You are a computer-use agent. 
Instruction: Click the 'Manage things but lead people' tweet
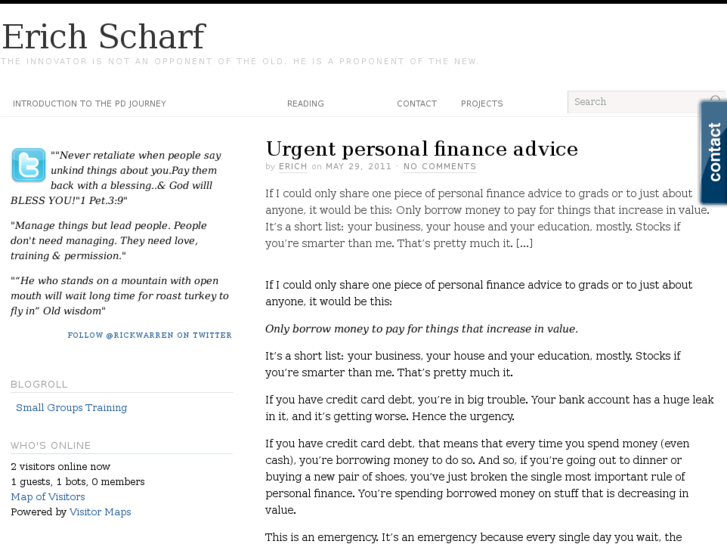[108, 240]
